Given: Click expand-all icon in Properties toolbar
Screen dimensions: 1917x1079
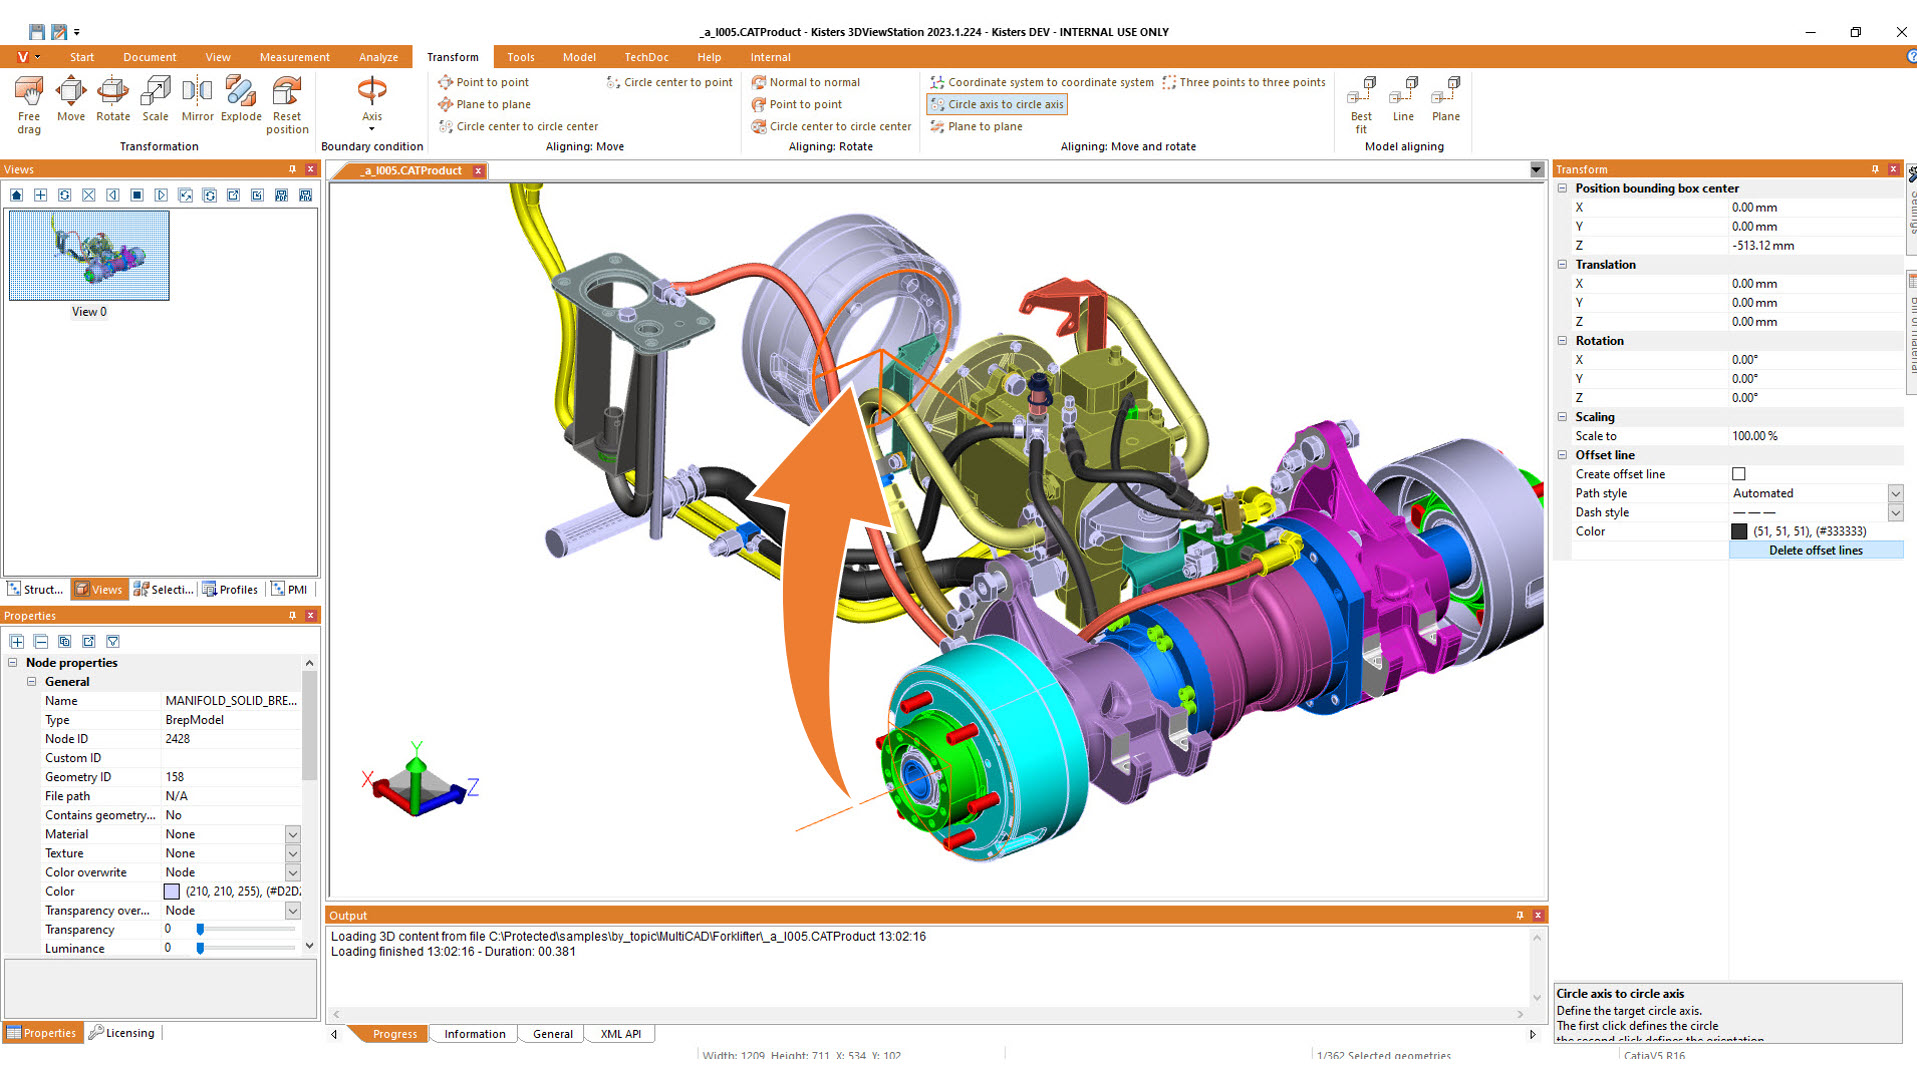Looking at the screenshot, I should pos(17,641).
